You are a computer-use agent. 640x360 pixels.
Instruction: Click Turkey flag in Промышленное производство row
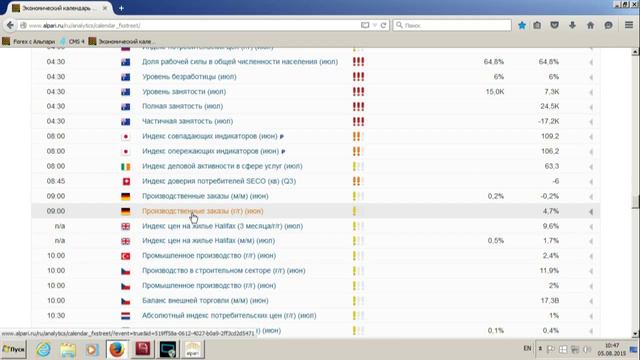126,256
